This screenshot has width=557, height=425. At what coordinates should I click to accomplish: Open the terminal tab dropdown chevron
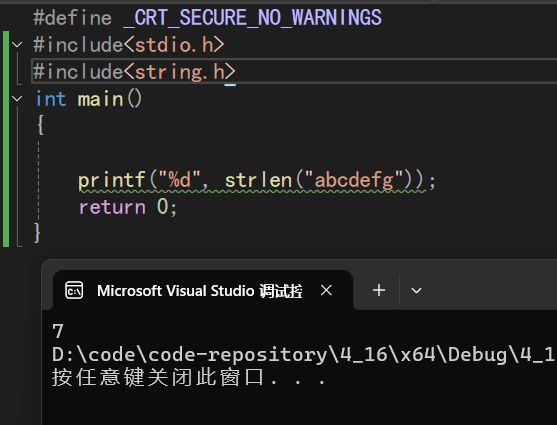pos(416,291)
